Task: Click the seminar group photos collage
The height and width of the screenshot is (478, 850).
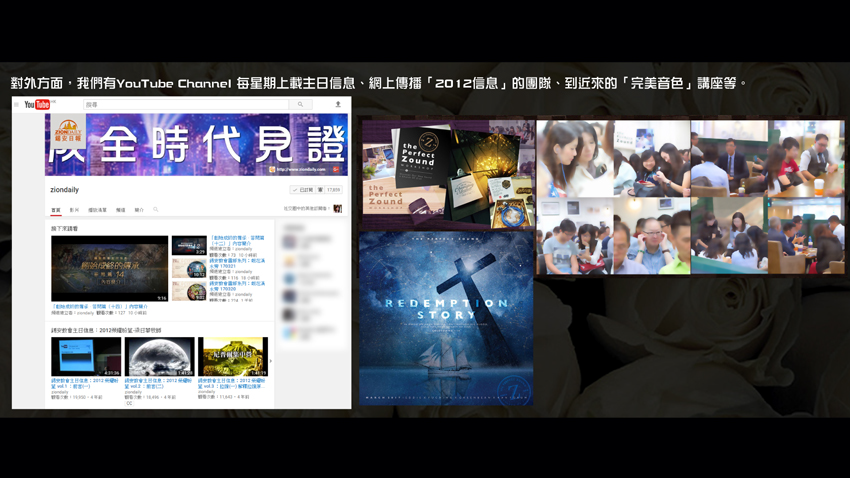Action: [690, 197]
